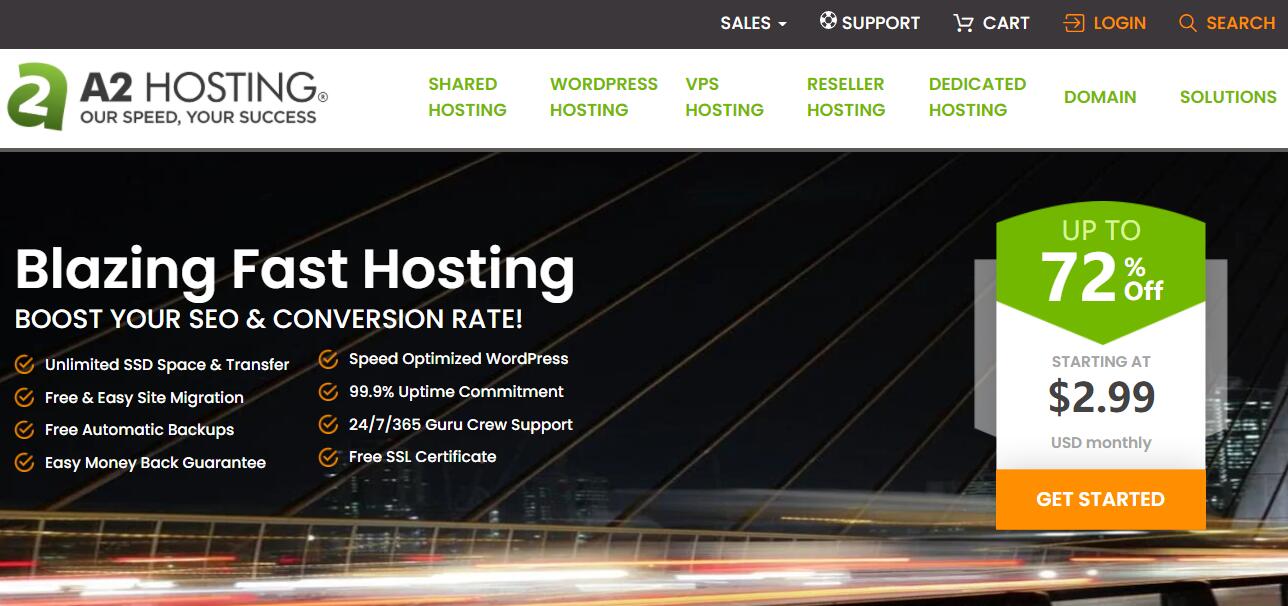Open the Dedicated Hosting menu
The height and width of the screenshot is (606, 1288).
click(977, 97)
